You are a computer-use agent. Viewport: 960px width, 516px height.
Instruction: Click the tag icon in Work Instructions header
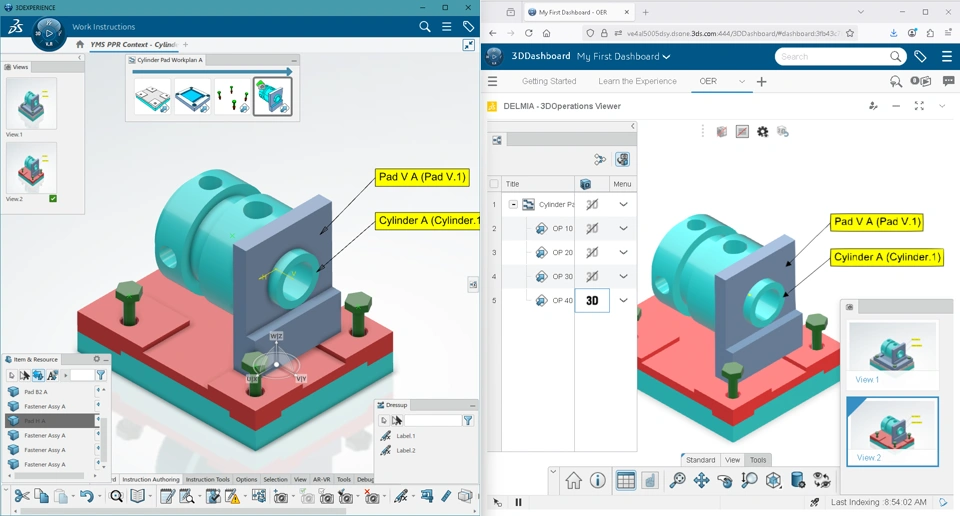tap(468, 26)
